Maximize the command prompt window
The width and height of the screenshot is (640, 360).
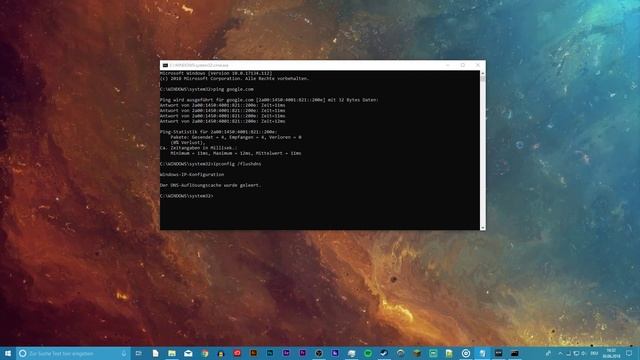(463, 65)
